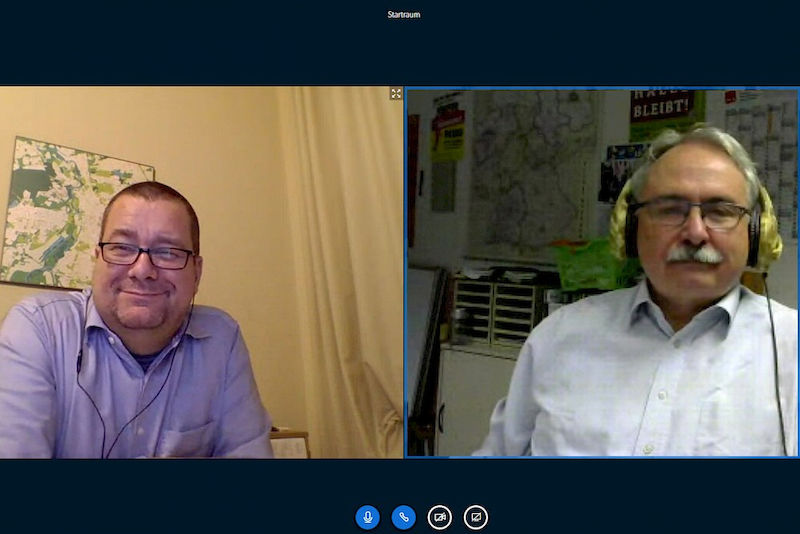This screenshot has height=534, width=800.
Task: Leave audio using the blue phone button
Action: [404, 517]
